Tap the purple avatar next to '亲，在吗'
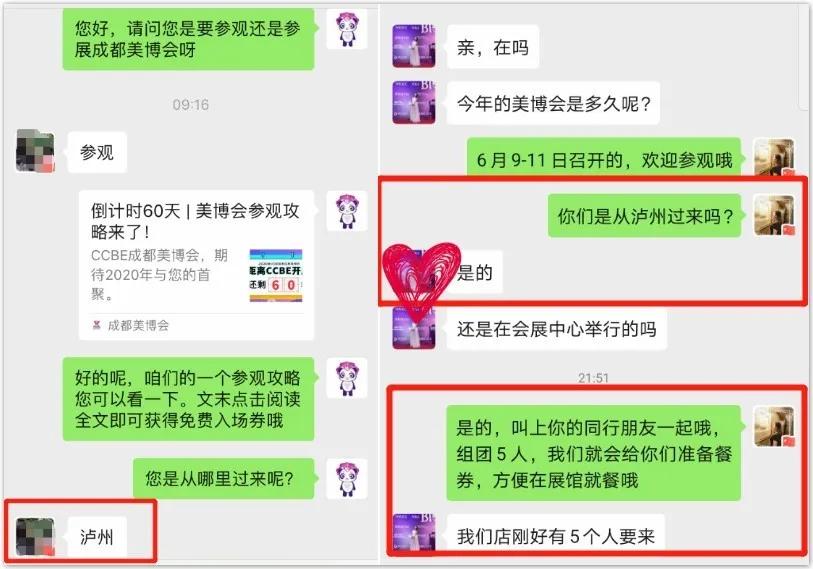Viewport: 813px width, 569px height. coord(413,46)
